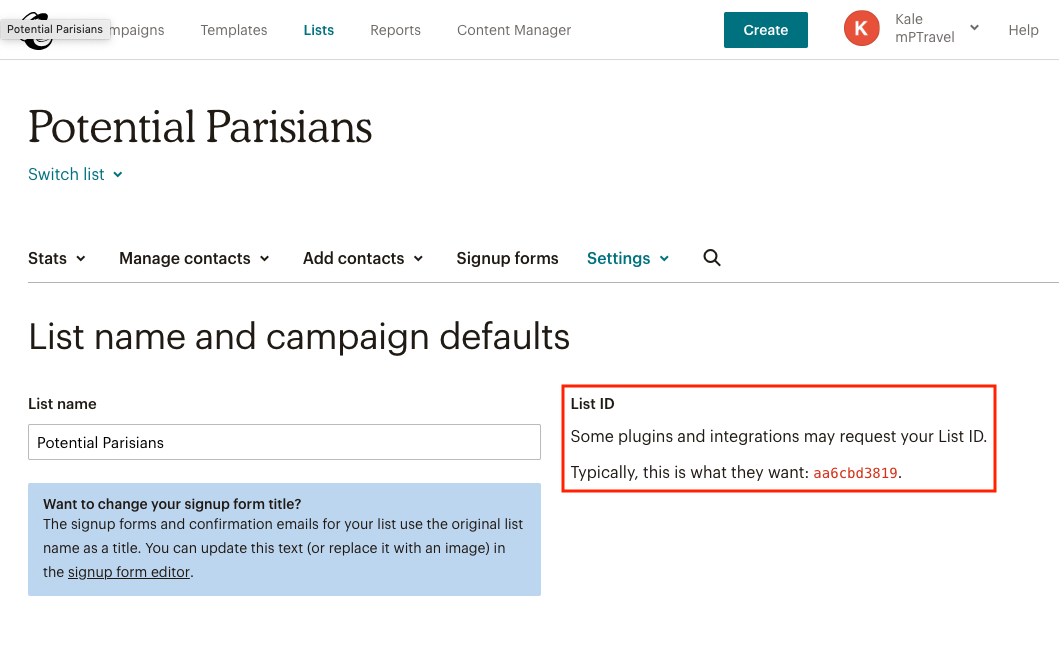Click the Mailchimp logo icon
The image size is (1059, 647).
tap(38, 31)
